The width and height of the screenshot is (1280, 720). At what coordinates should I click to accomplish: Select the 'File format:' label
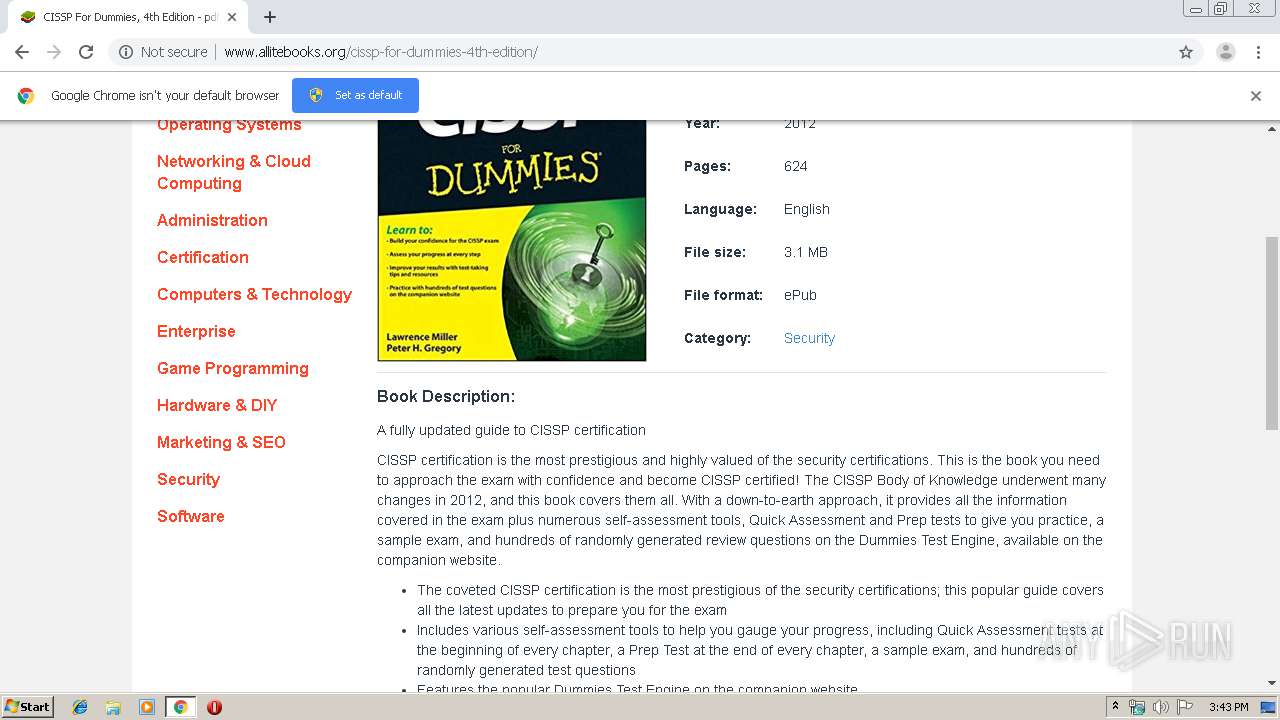click(x=723, y=295)
